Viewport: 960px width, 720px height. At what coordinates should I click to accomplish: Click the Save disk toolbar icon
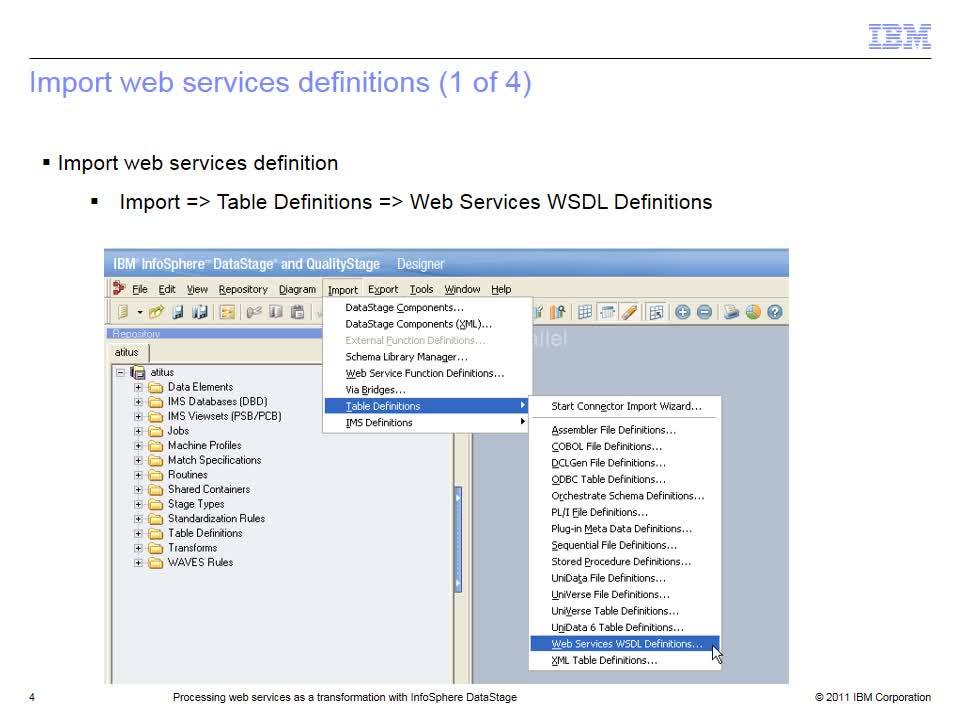pyautogui.click(x=178, y=312)
